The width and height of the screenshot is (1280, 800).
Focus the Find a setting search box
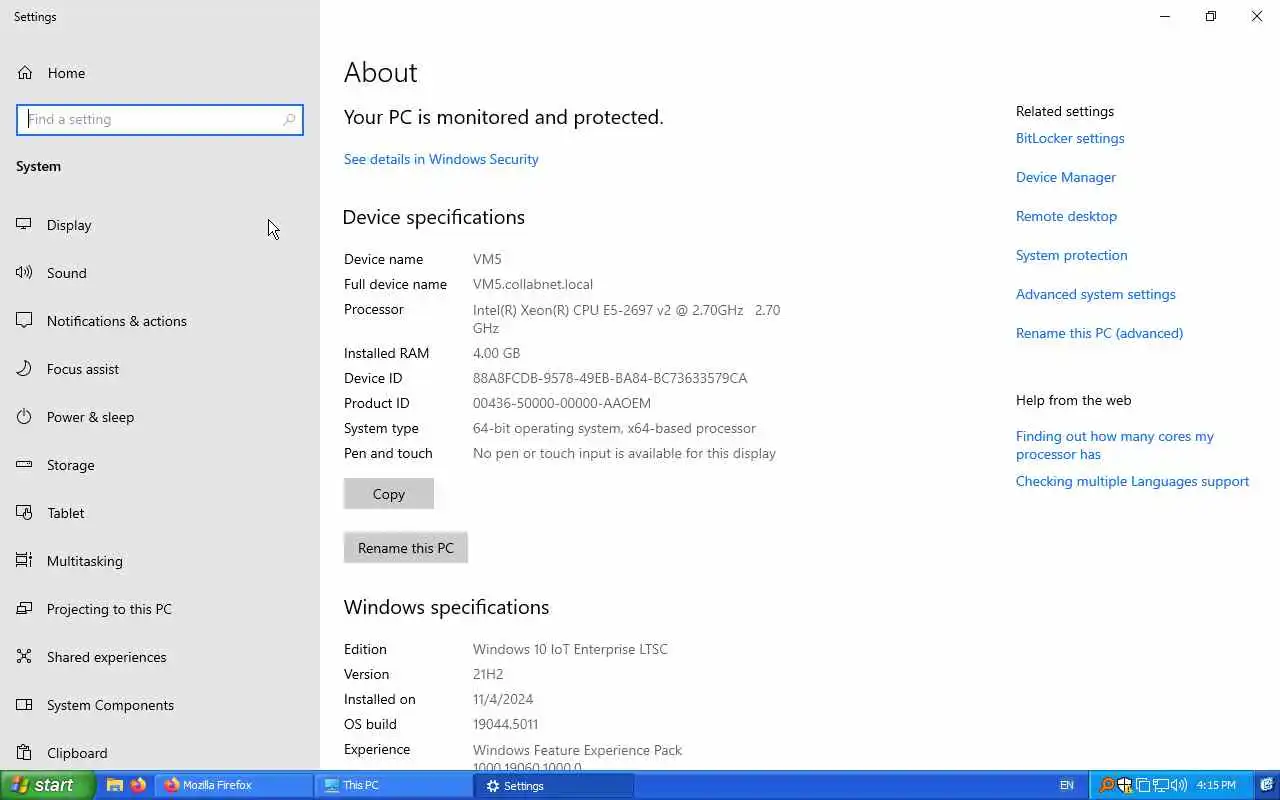click(x=160, y=119)
